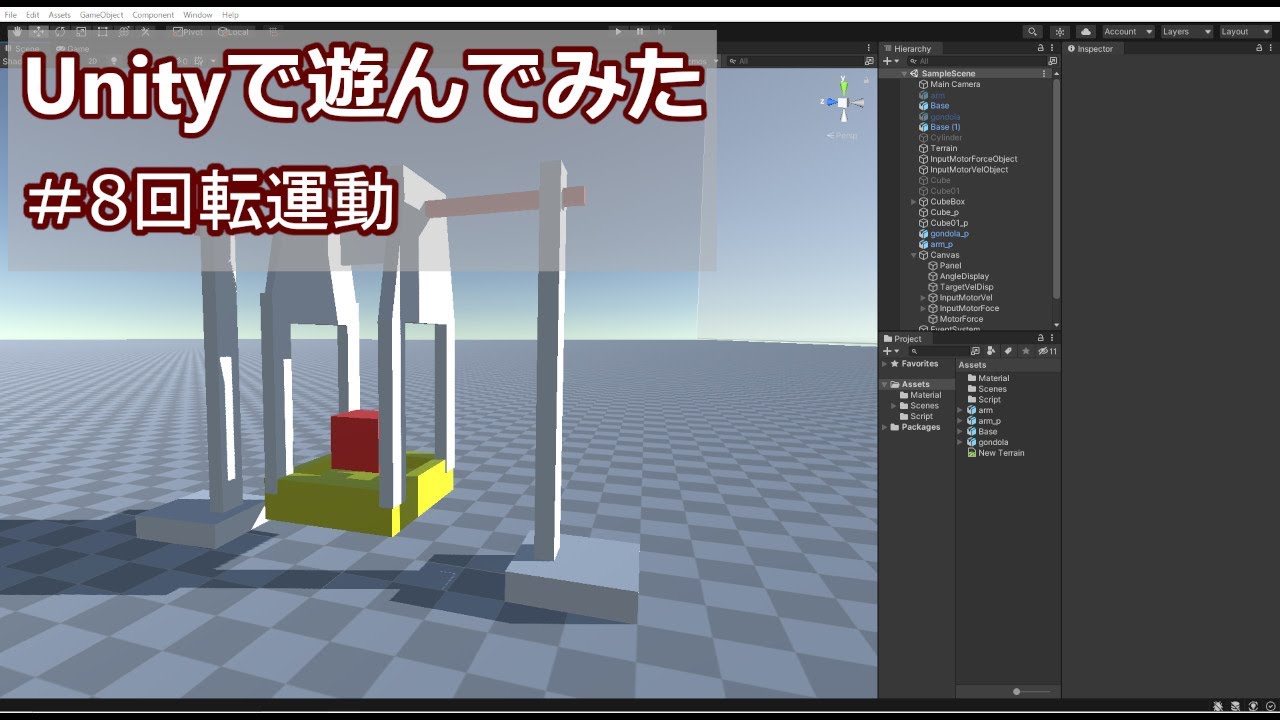Open the Project search by type icon
The width and height of the screenshot is (1280, 720).
(991, 351)
